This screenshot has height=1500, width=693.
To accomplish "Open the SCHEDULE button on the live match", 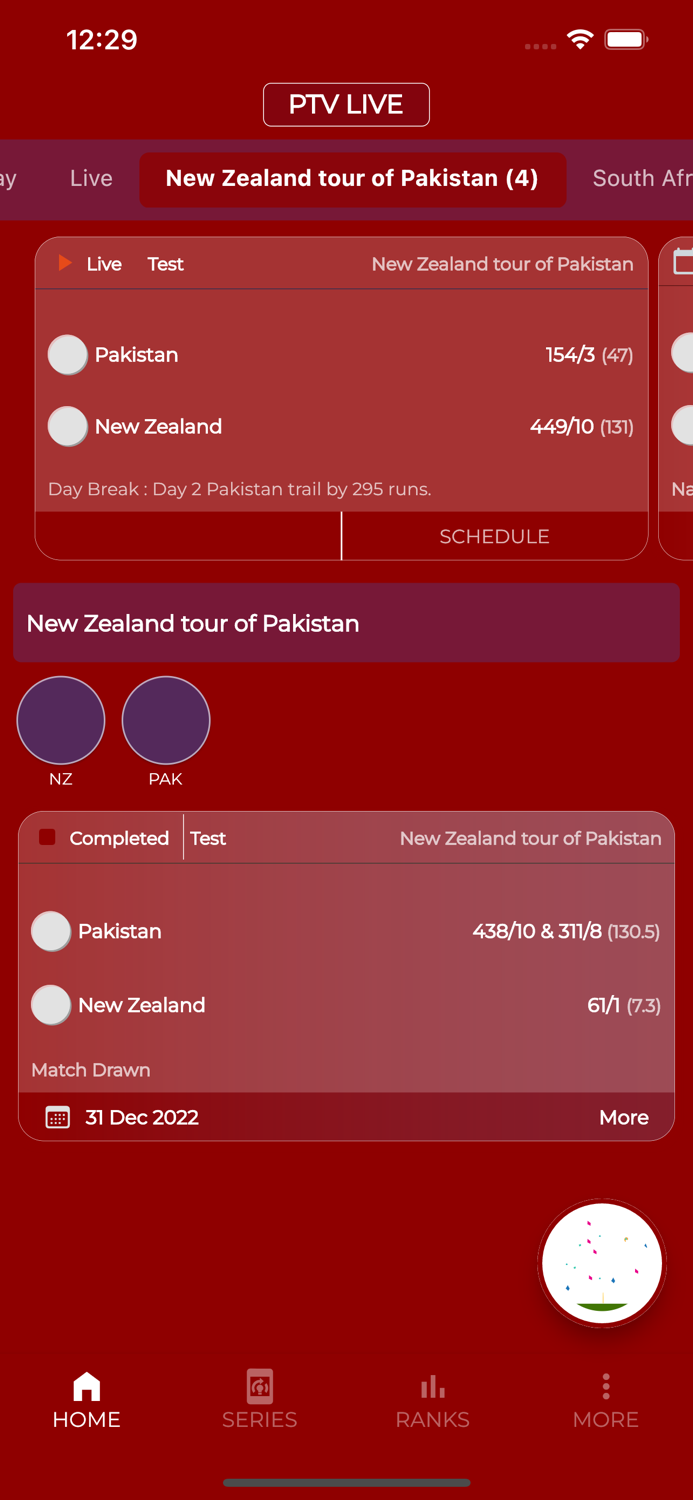I will pos(494,536).
